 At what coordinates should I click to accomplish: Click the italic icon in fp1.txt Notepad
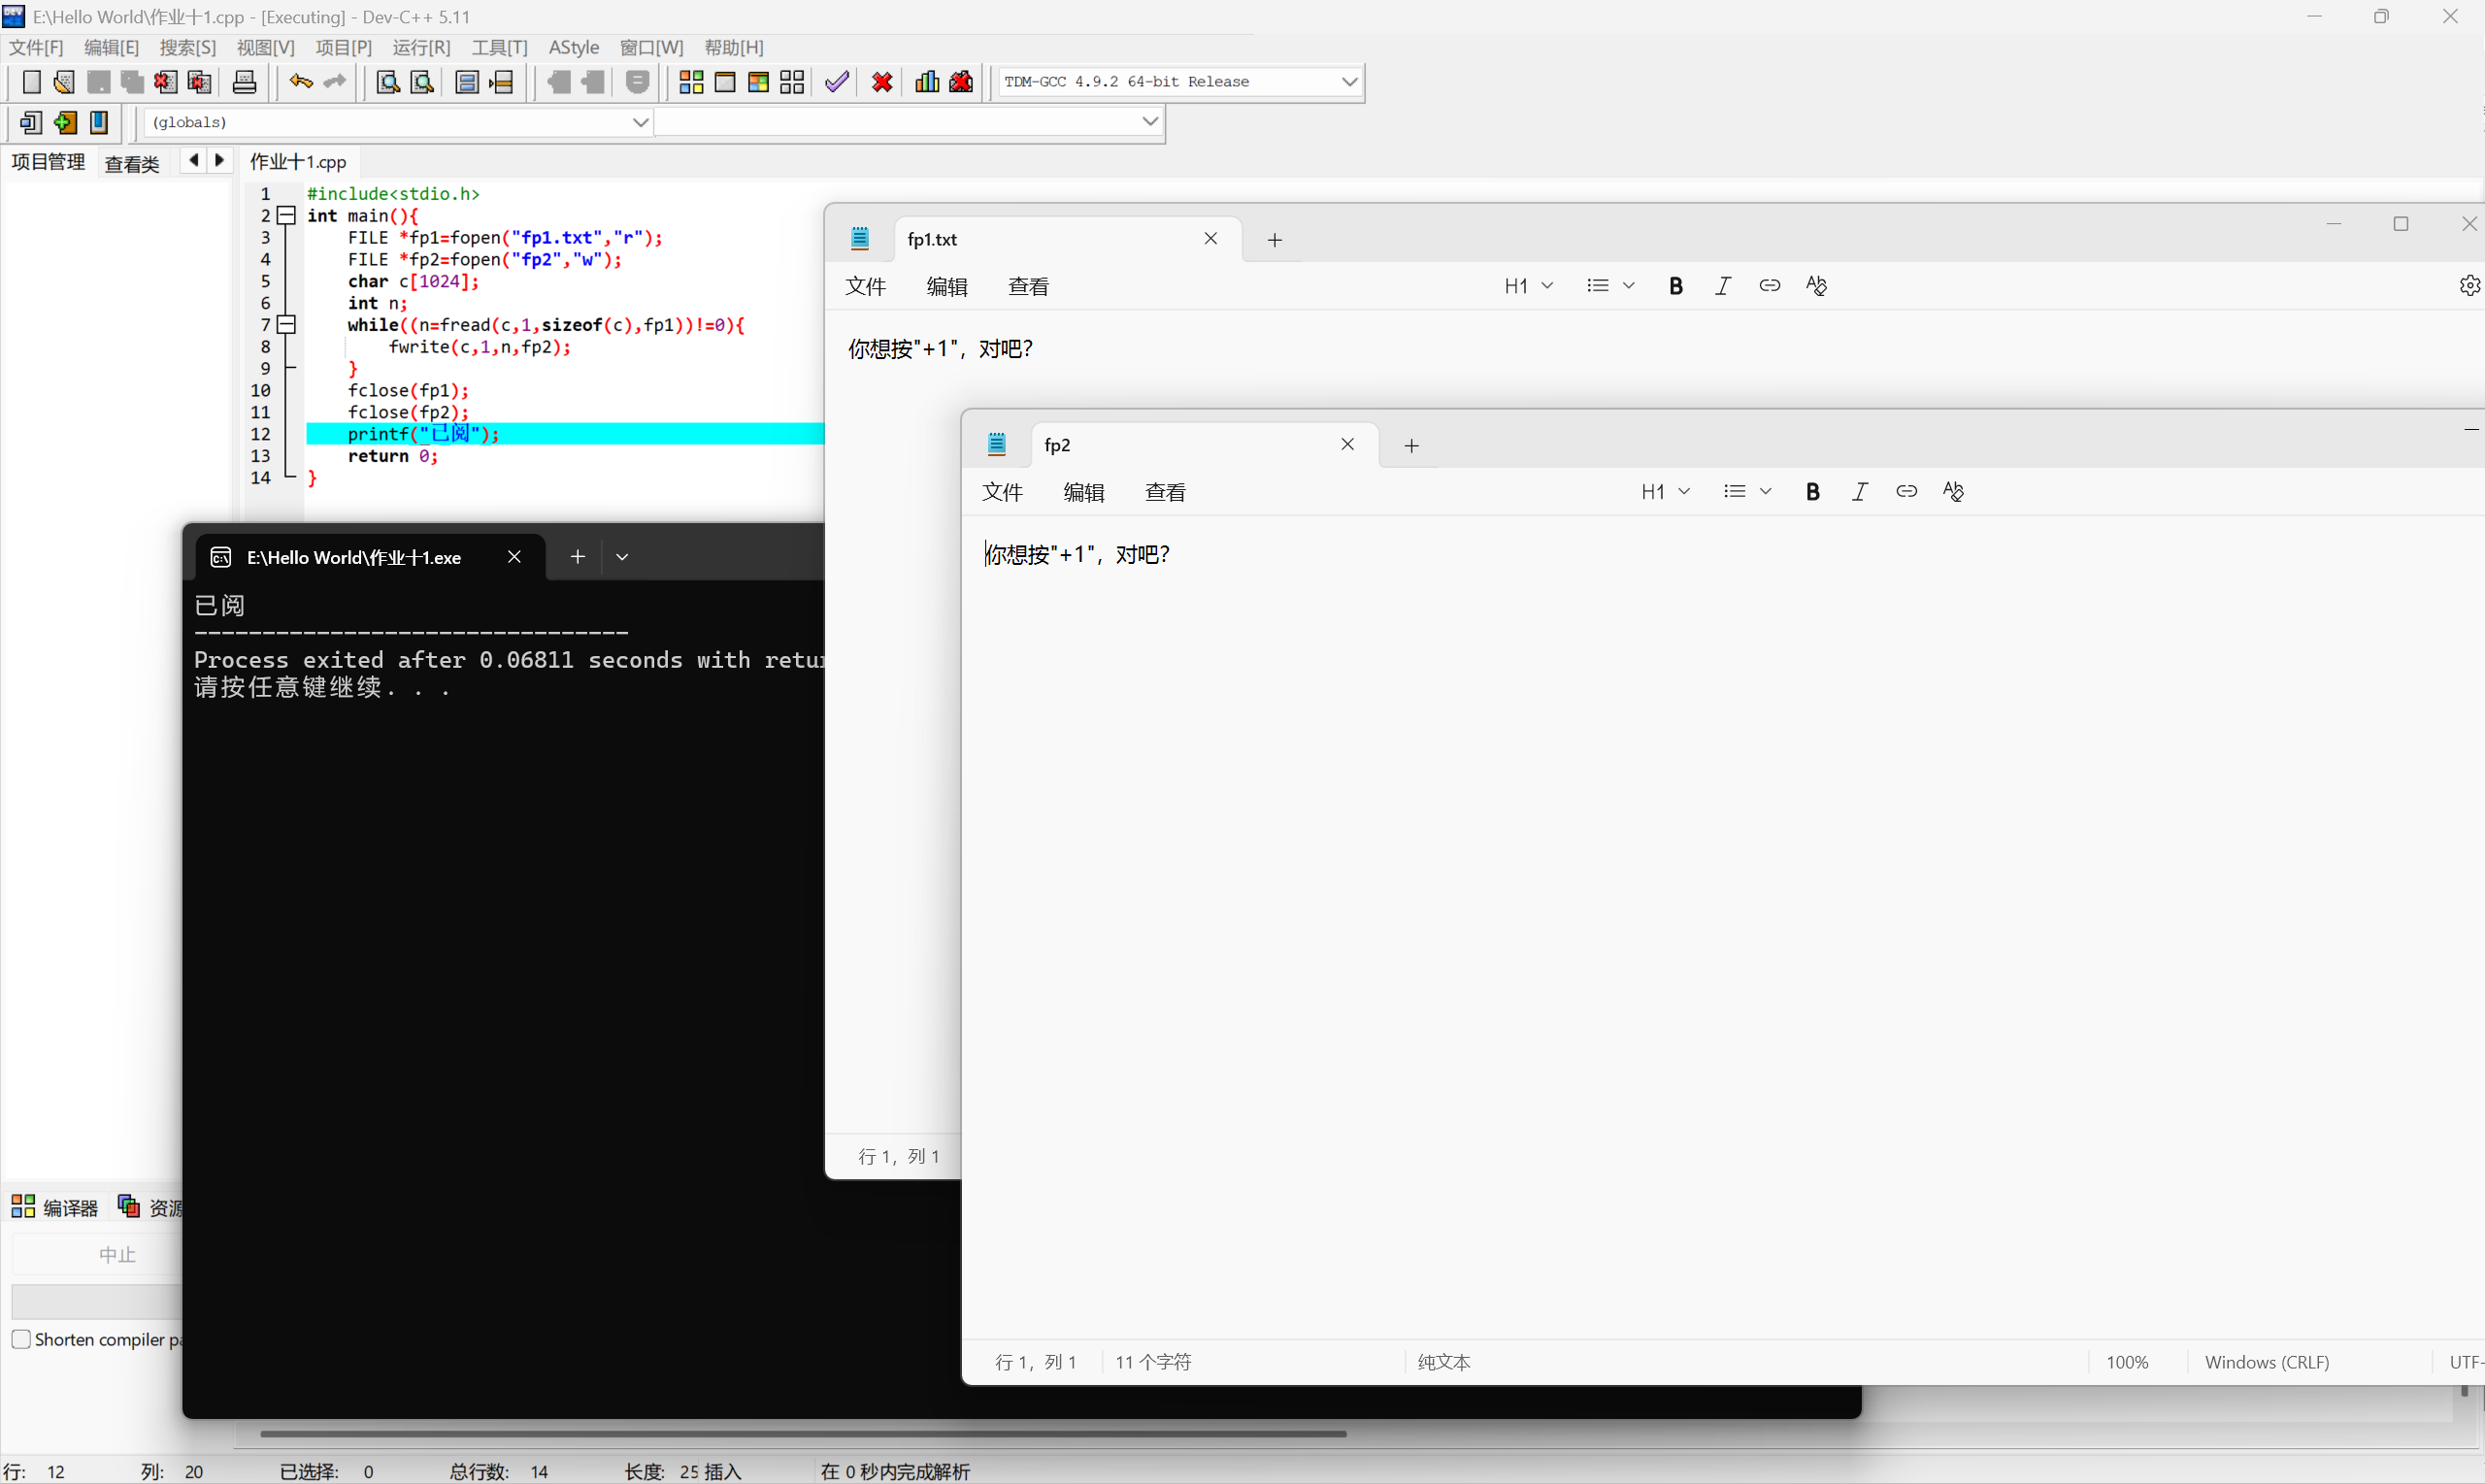1722,286
